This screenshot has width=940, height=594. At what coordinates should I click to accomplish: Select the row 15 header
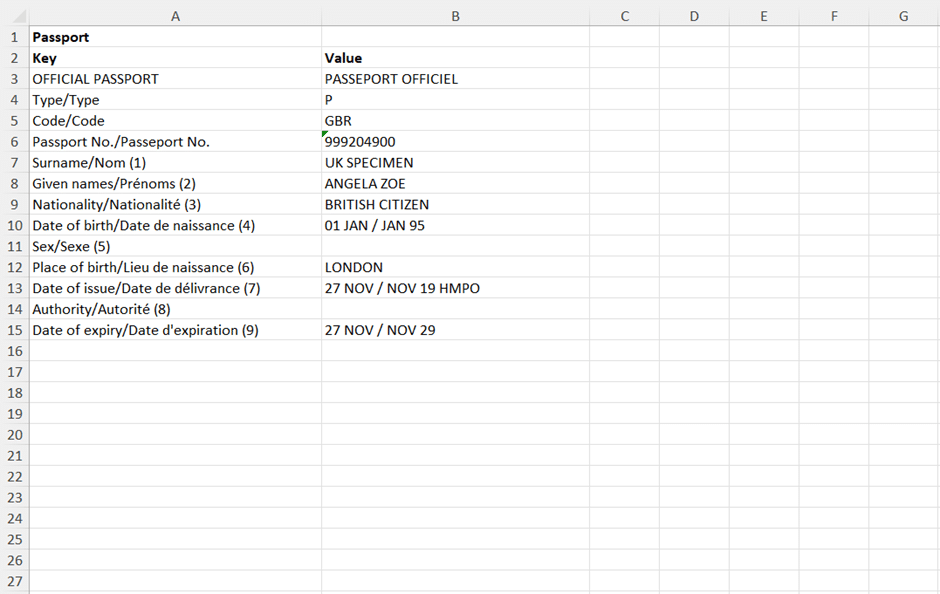14,330
